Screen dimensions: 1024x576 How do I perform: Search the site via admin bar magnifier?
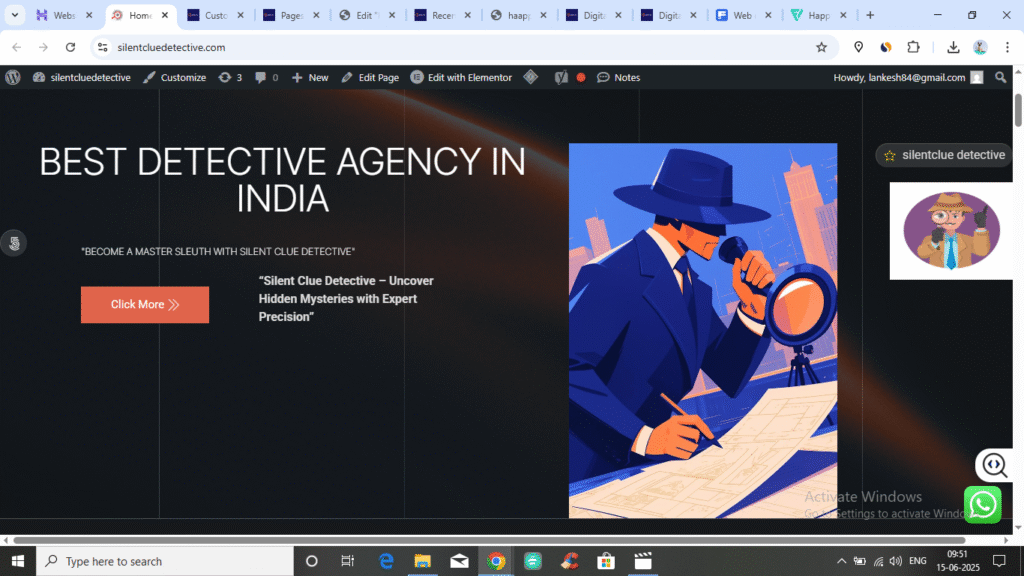tap(1000, 77)
